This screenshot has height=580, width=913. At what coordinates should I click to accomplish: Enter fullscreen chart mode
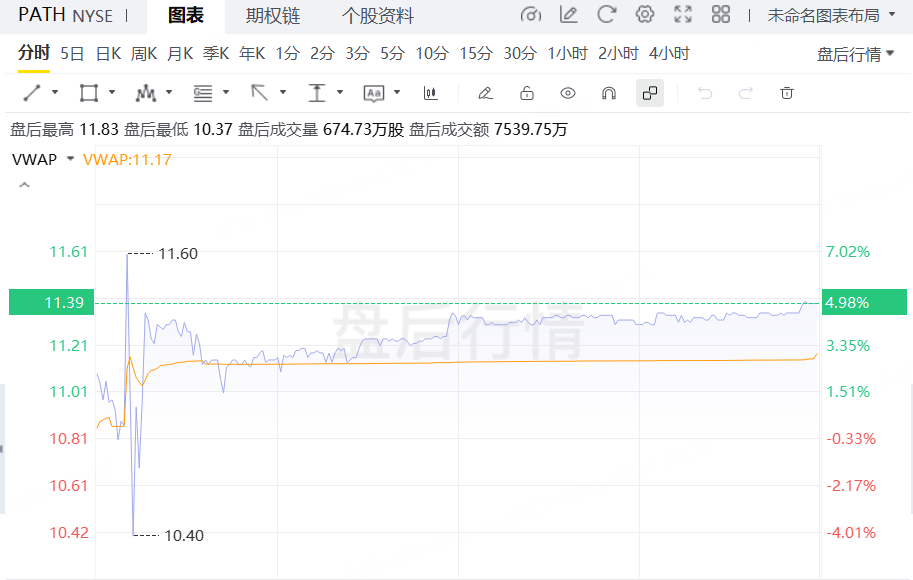click(x=683, y=15)
